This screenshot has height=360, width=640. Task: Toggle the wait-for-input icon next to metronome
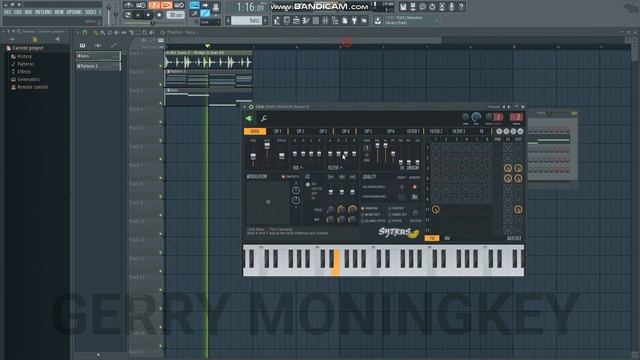pos(141,5)
